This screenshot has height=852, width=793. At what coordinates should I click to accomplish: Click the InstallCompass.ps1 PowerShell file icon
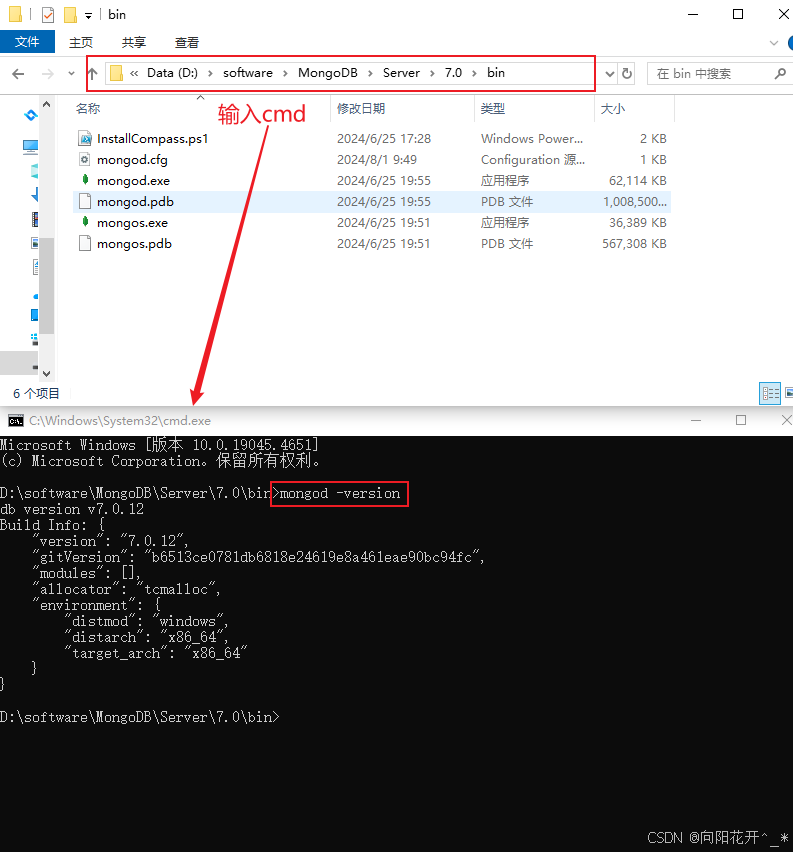click(85, 139)
